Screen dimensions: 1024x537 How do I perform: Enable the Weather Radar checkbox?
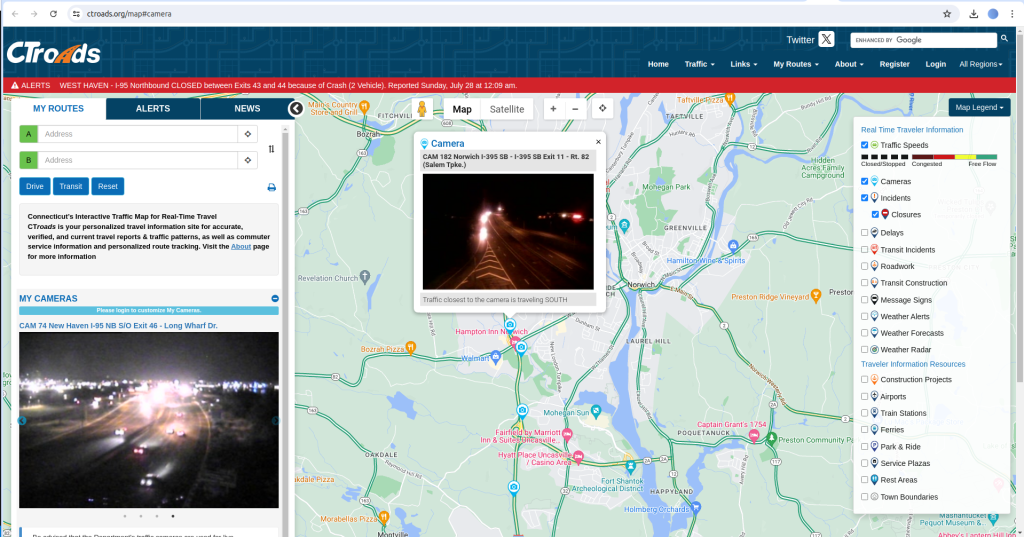coord(865,349)
